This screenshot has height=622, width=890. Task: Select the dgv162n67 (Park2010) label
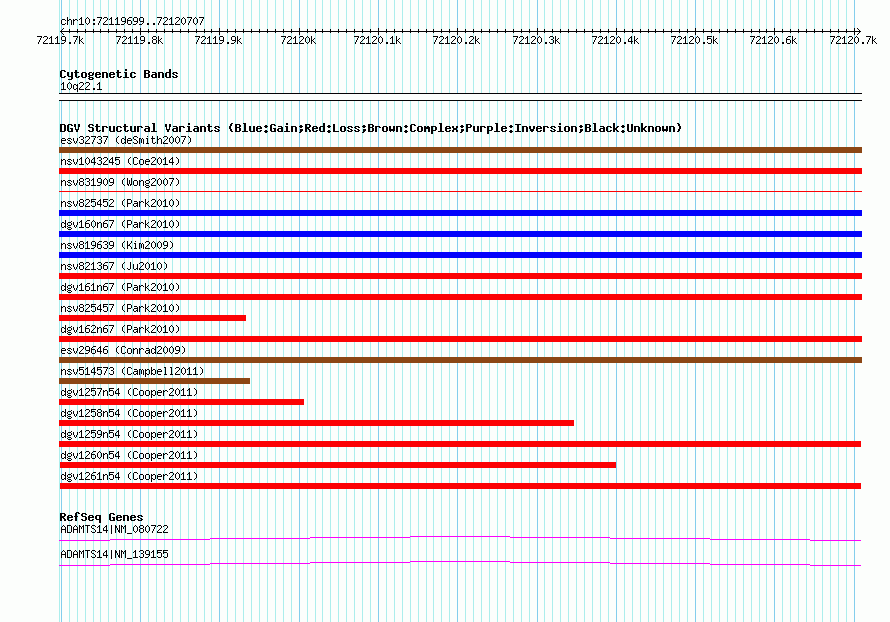coord(120,329)
